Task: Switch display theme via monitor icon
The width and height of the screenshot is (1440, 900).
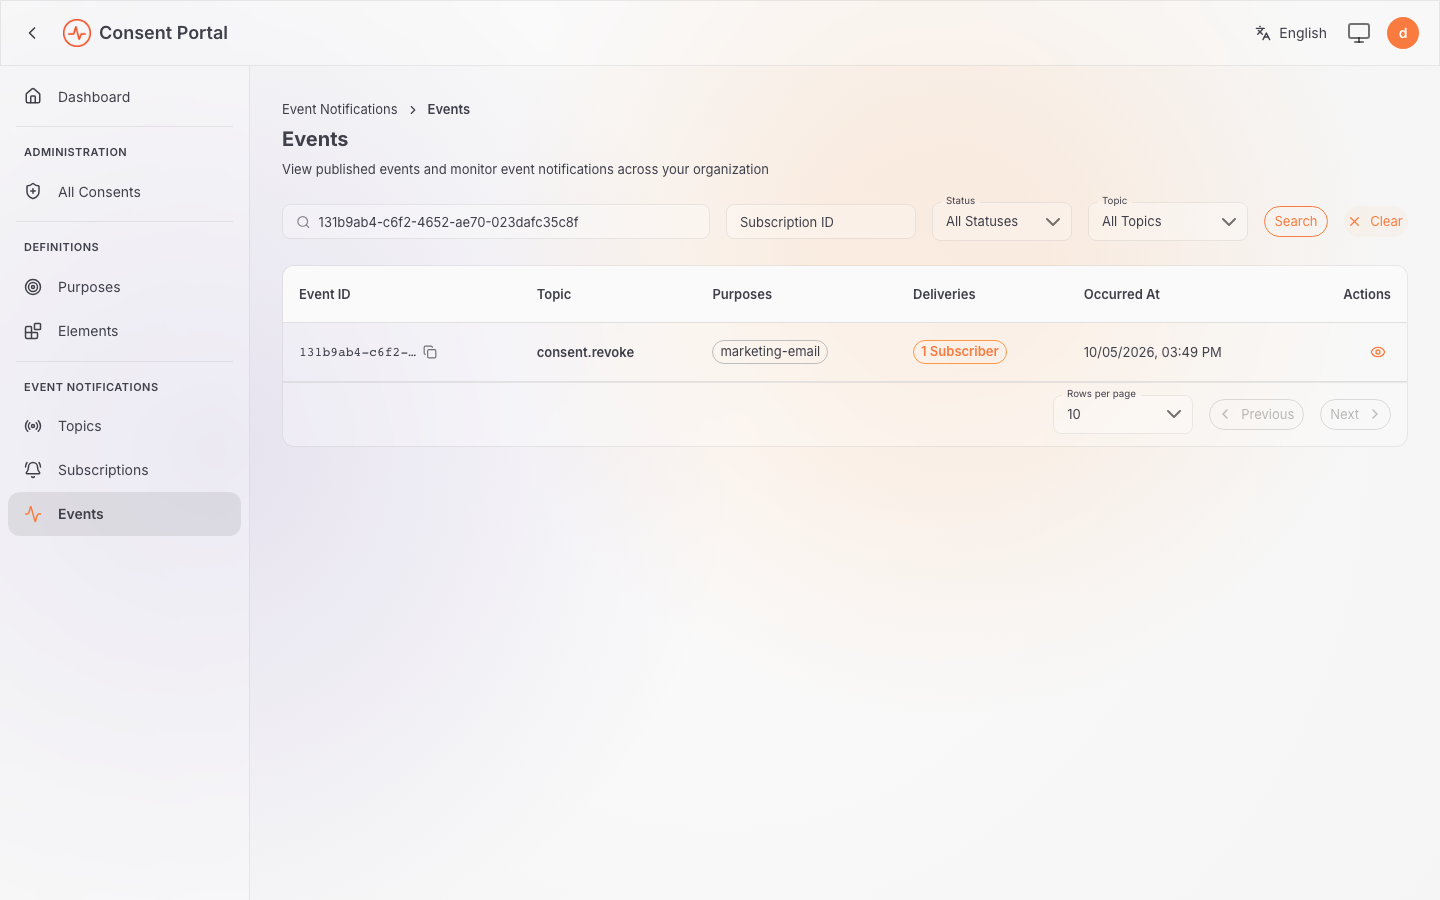Action: (1359, 33)
